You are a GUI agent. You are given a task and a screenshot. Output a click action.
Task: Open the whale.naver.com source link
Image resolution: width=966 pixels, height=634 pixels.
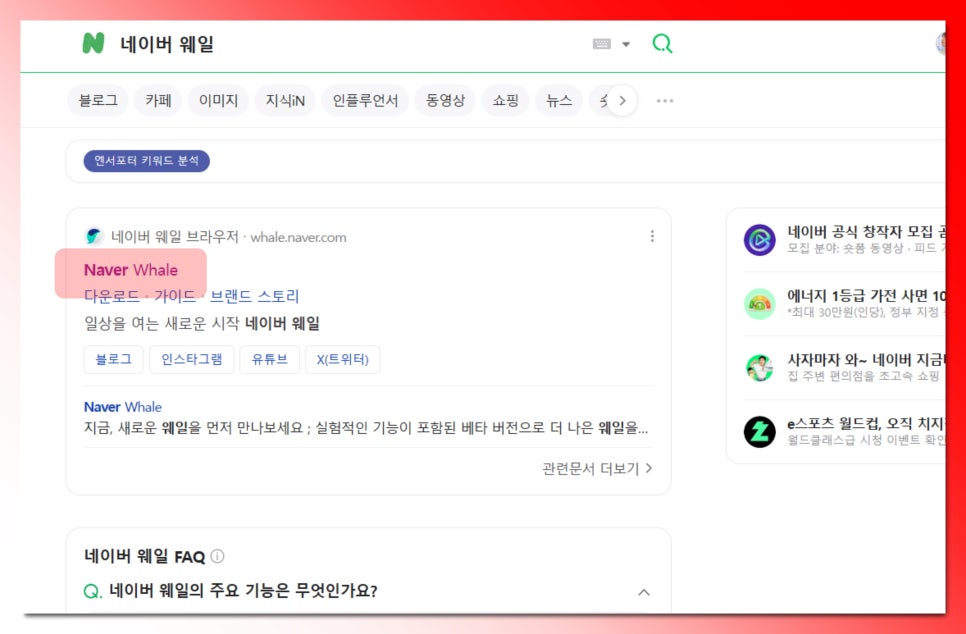coord(298,237)
